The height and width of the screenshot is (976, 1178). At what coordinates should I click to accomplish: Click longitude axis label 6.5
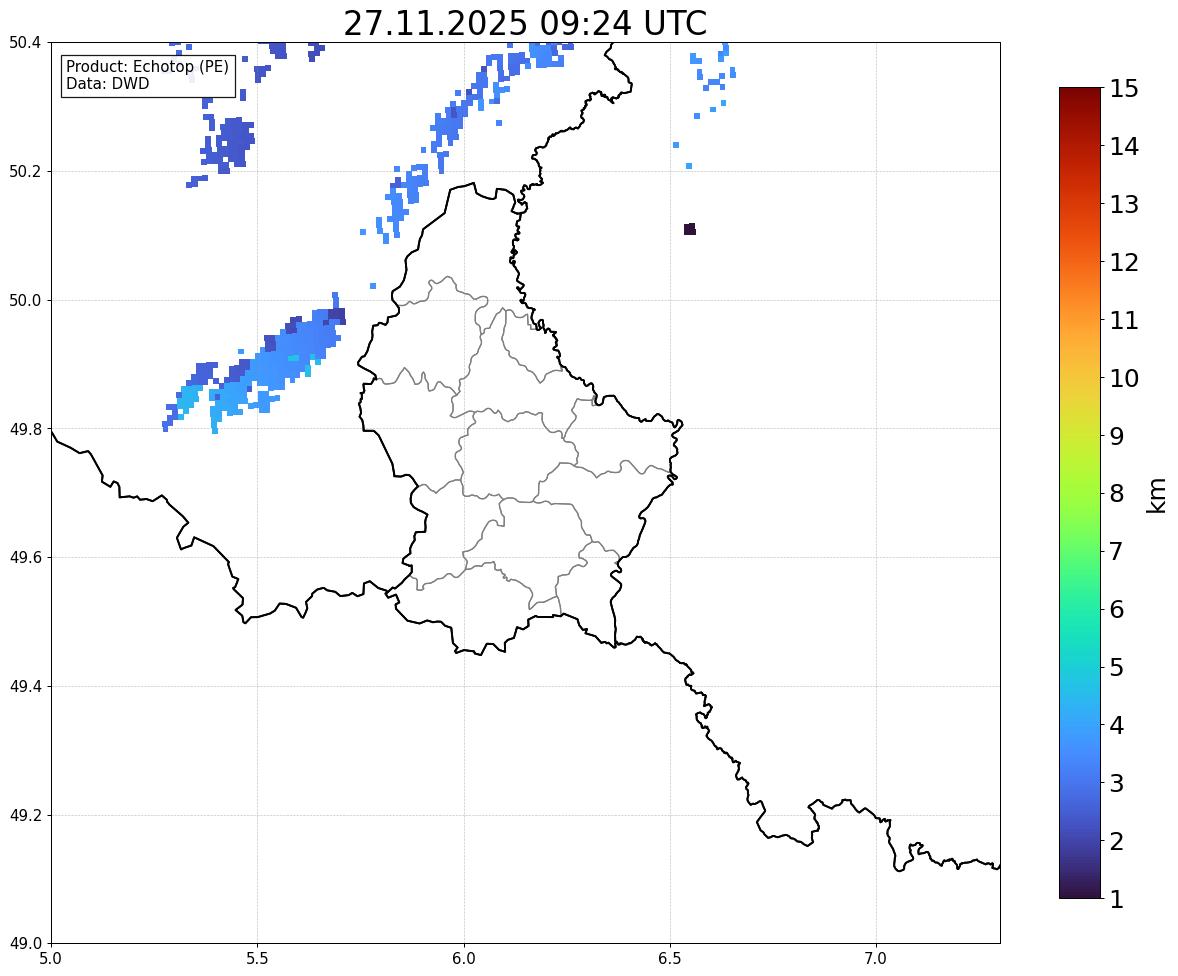(670, 959)
